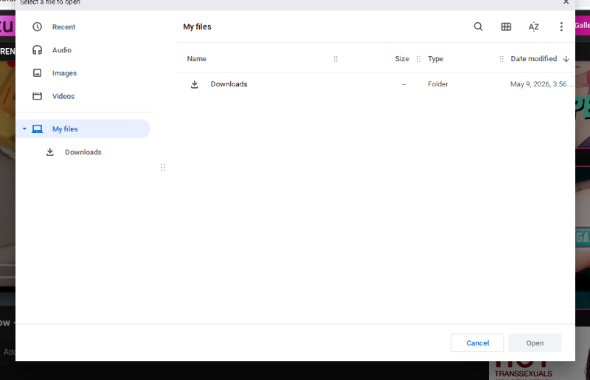Switch to thumbnail grid view

pos(506,27)
